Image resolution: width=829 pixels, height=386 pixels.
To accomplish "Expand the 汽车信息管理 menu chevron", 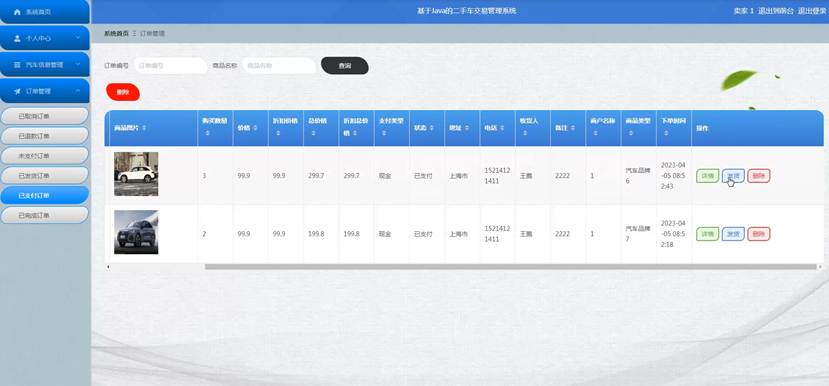I will pyautogui.click(x=78, y=65).
